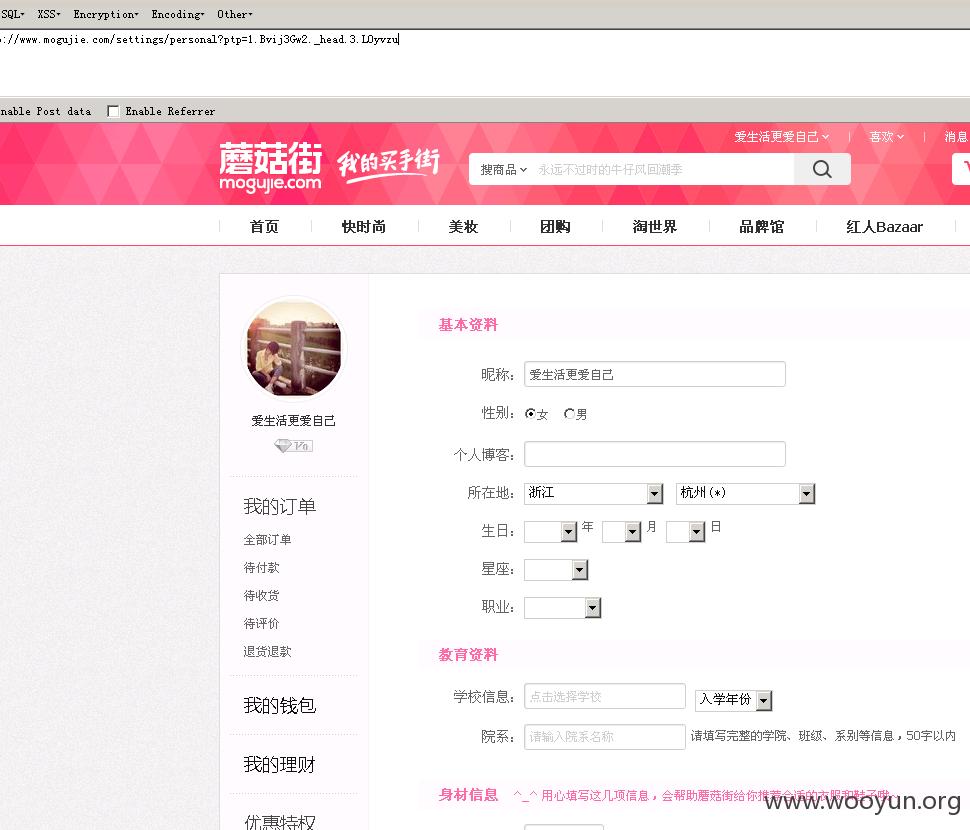Viewport: 970px width, 830px height.
Task: Open the 入学年份 enrollment year dropdown
Action: coord(733,700)
